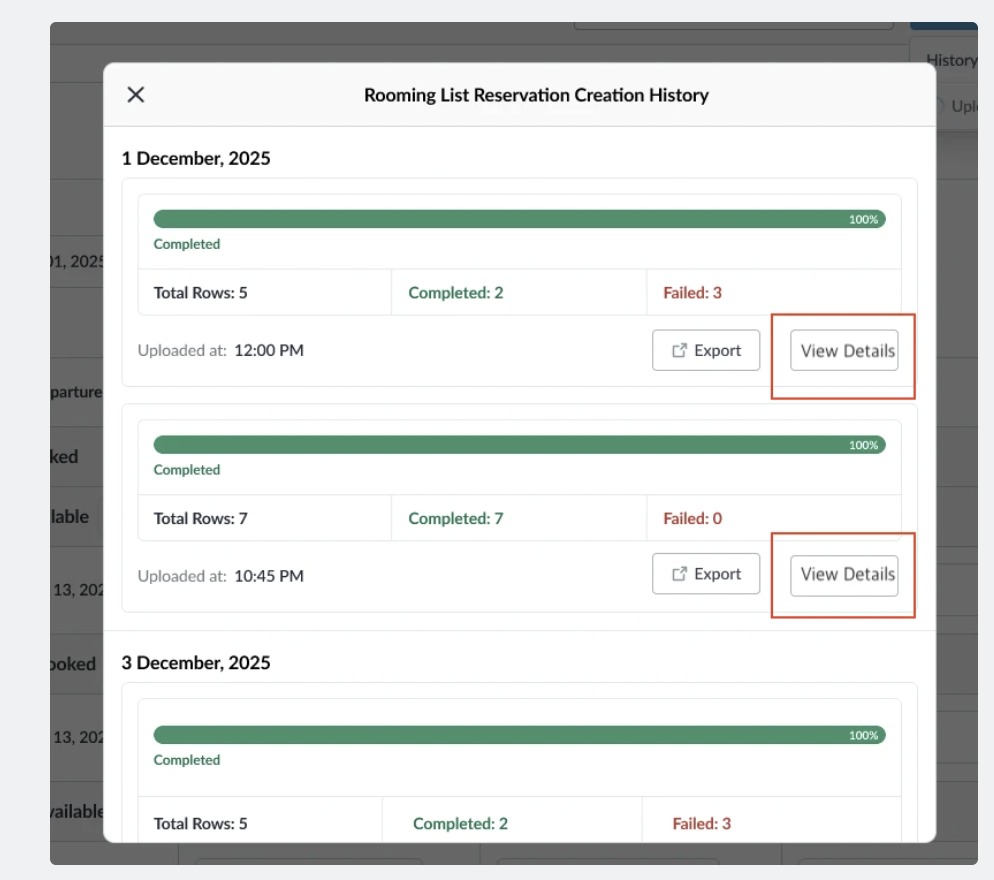Click export icon for 12:00 PM upload
The image size is (994, 880).
point(679,350)
